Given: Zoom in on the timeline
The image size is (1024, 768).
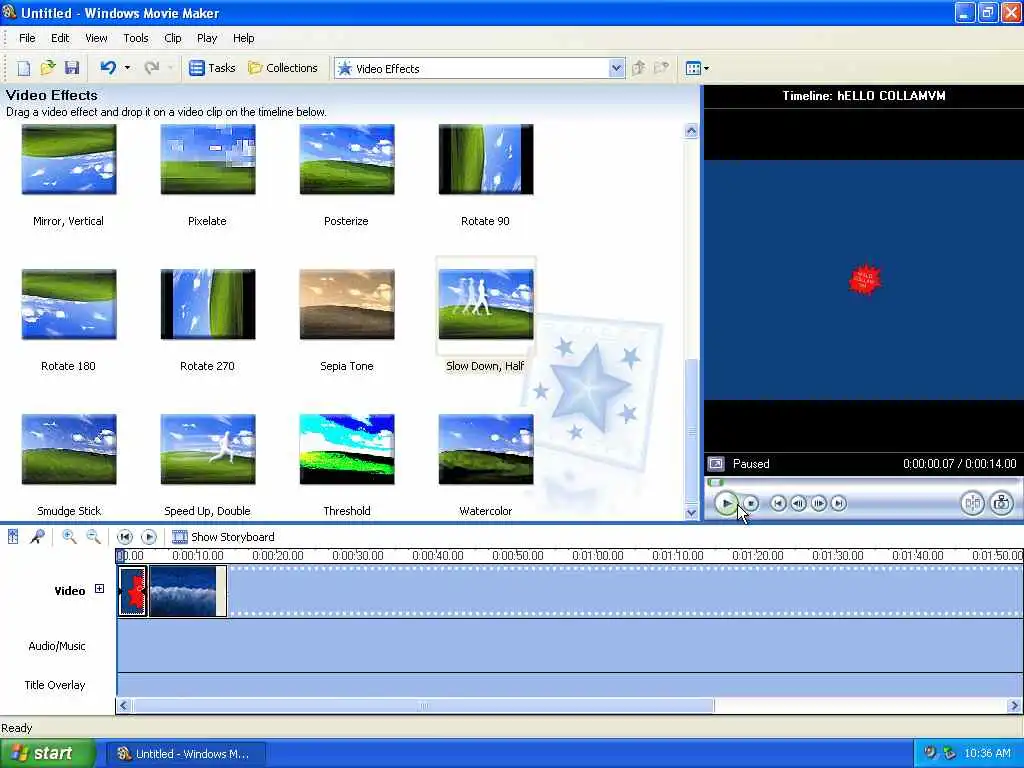Looking at the screenshot, I should coord(69,537).
